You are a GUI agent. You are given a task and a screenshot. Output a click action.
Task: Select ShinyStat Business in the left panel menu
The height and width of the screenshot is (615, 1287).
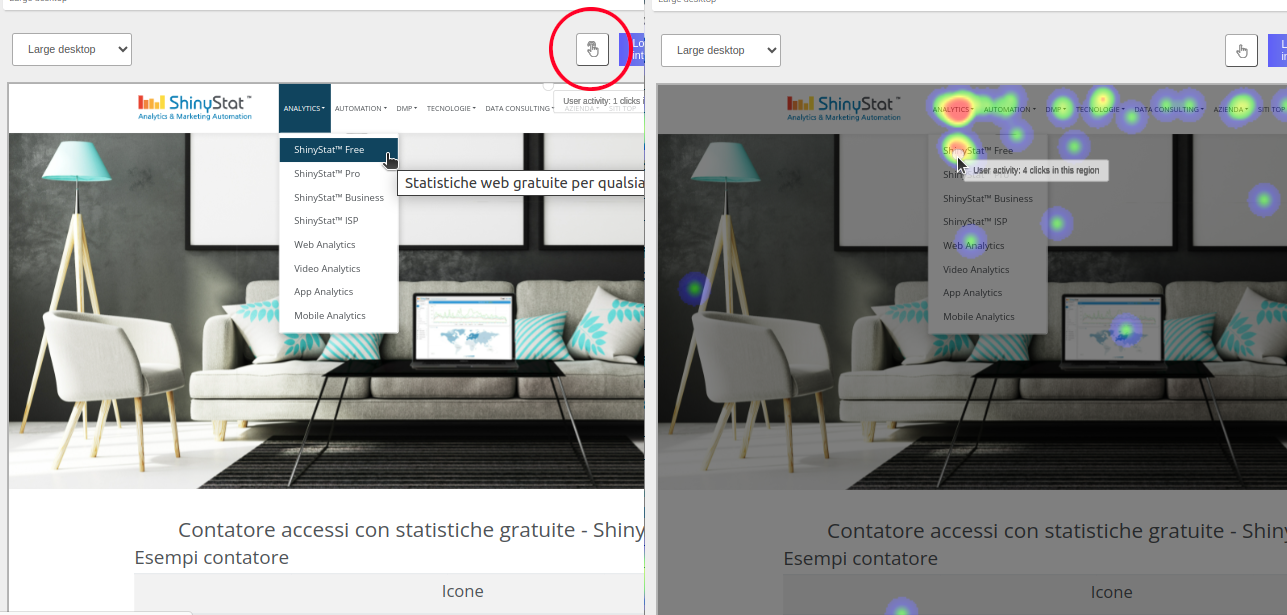[338, 198]
